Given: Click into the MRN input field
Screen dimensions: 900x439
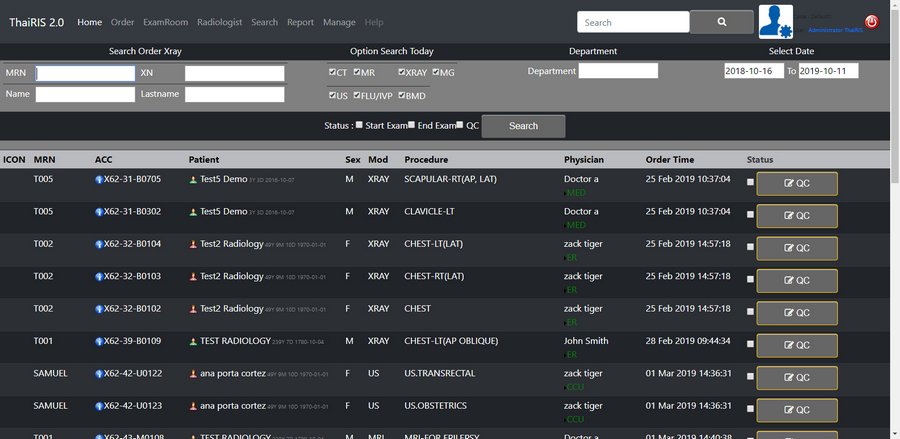Looking at the screenshot, I should pos(85,73).
